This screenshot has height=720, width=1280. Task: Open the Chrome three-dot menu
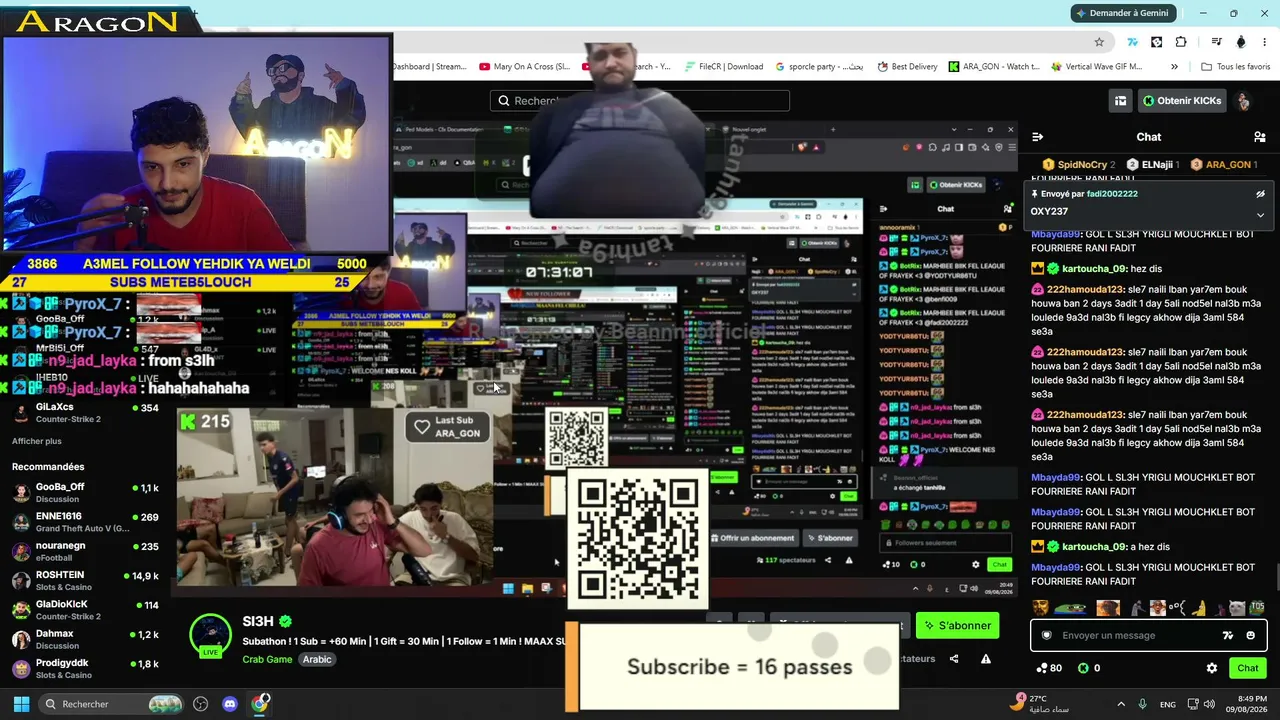(x=1265, y=42)
